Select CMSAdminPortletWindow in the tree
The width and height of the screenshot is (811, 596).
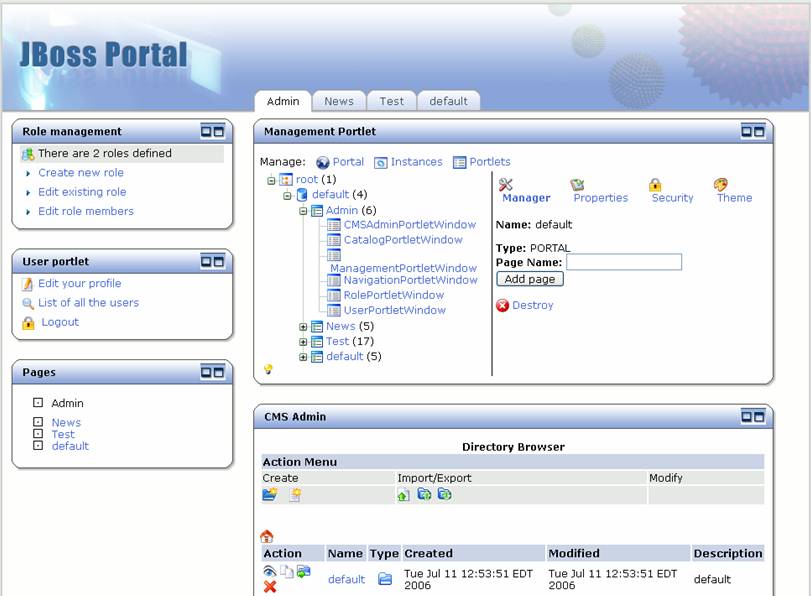[x=410, y=225]
